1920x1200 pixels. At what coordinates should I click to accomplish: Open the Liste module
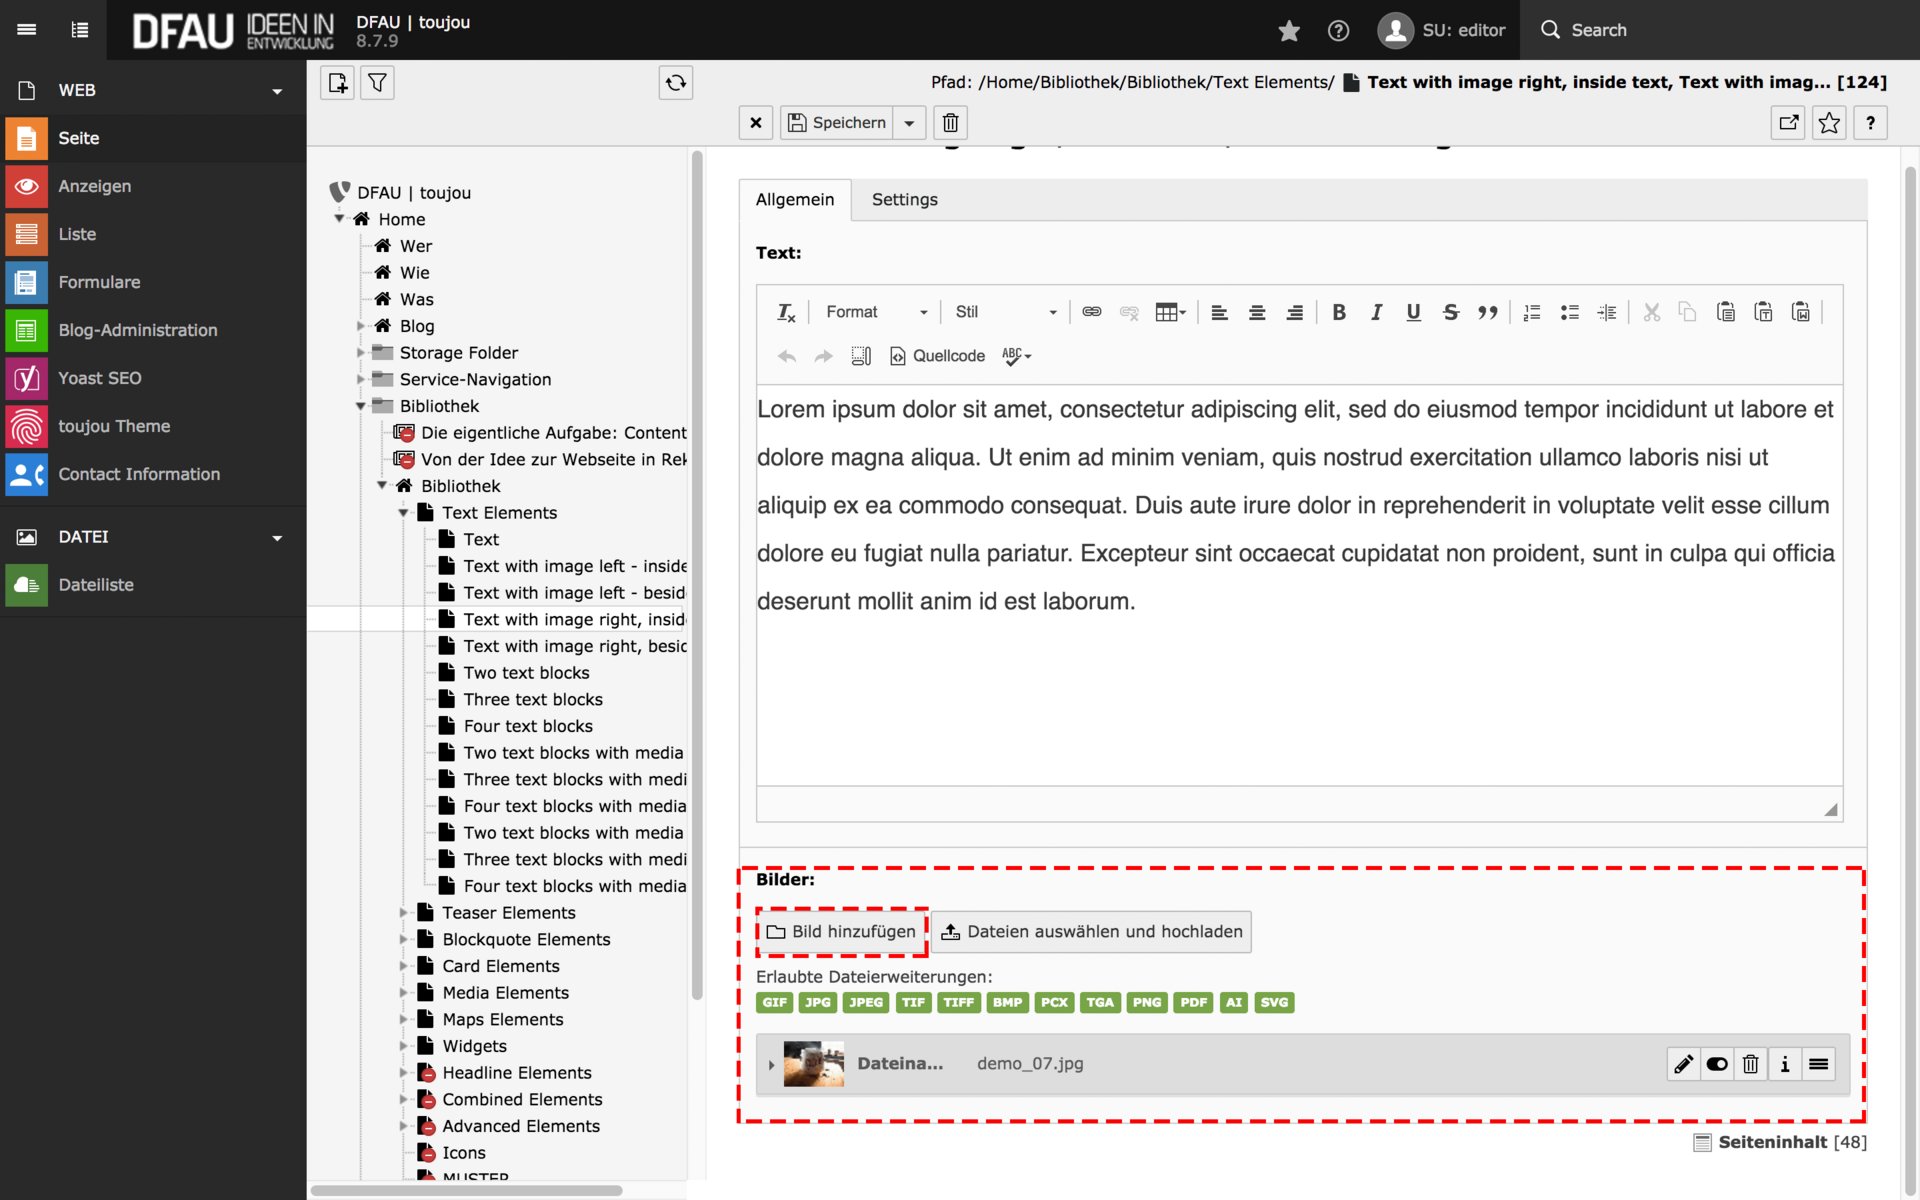tap(153, 234)
